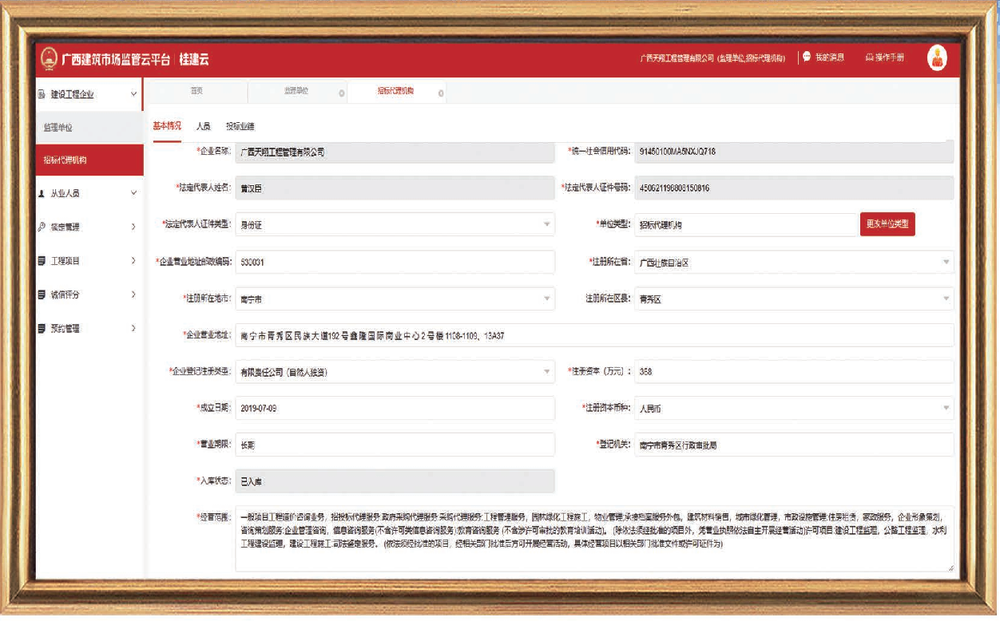1000x621 pixels.
Task: Switch to the 首页 tab
Action: [x=196, y=91]
